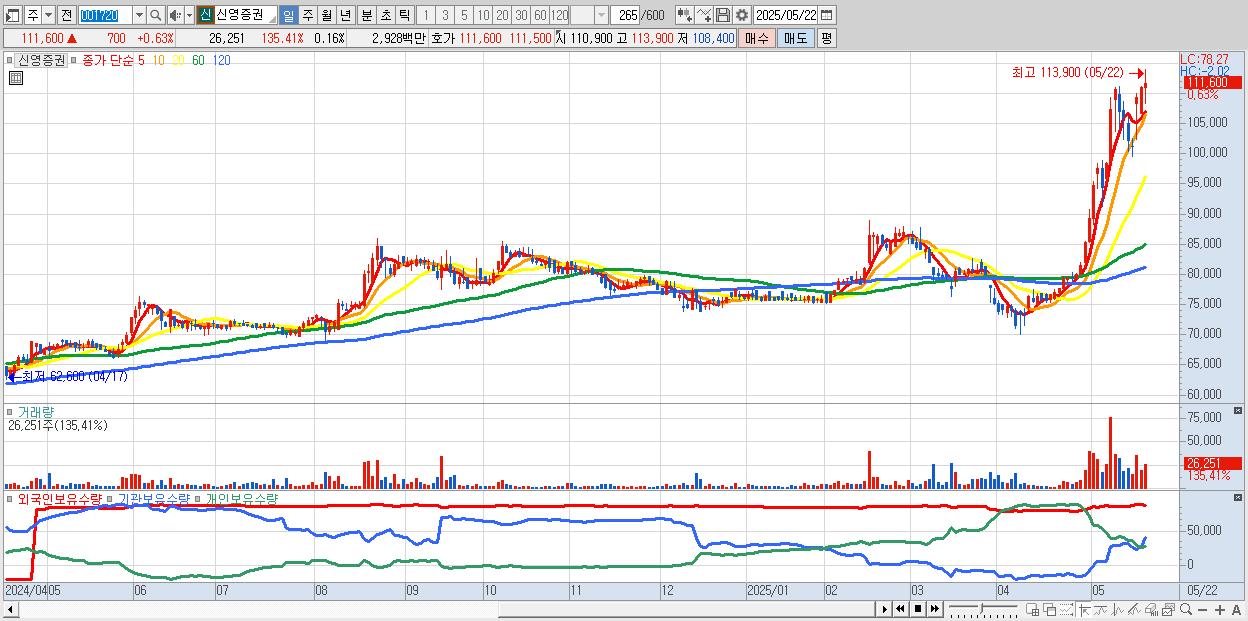Click the magnifier stock search icon
The image size is (1248, 621).
[x=156, y=15]
